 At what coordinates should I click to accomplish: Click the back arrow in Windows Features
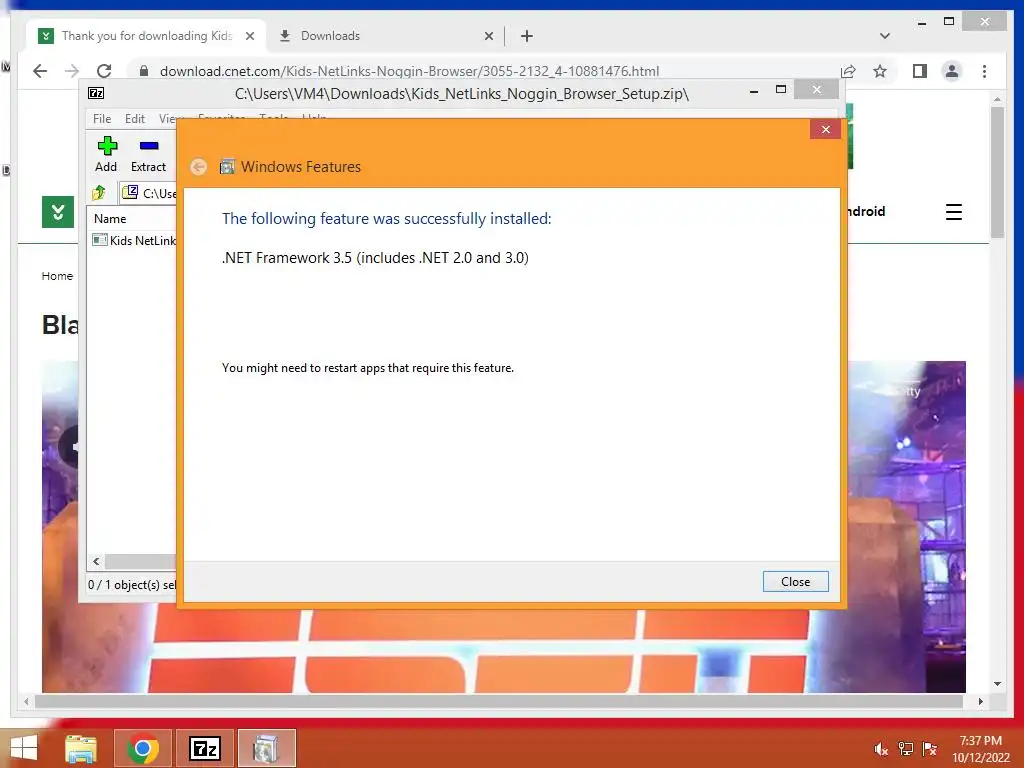(199, 167)
